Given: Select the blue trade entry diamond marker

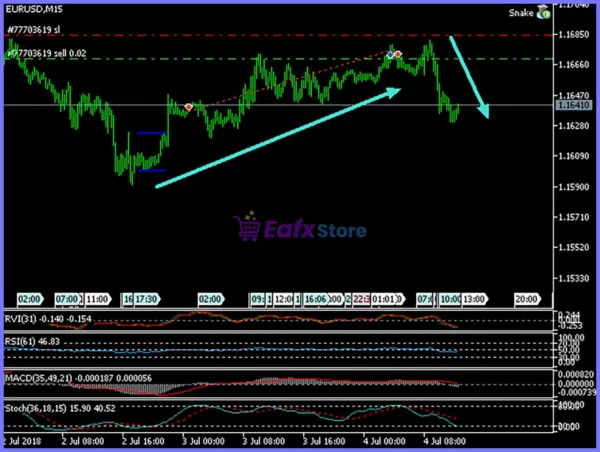Looking at the screenshot, I should click(390, 55).
